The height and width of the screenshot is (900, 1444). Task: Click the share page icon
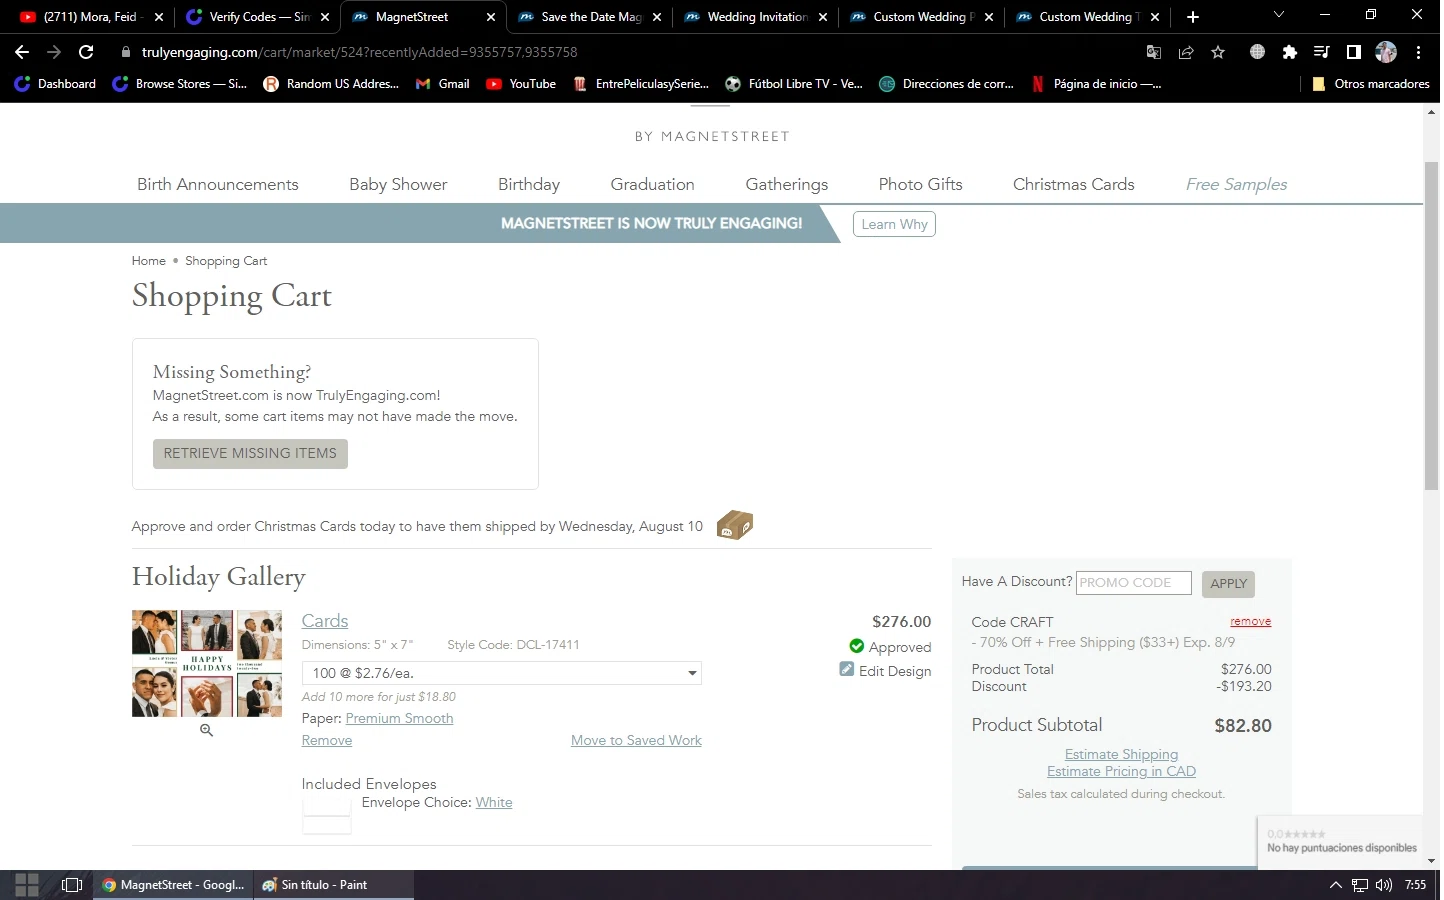(1186, 52)
